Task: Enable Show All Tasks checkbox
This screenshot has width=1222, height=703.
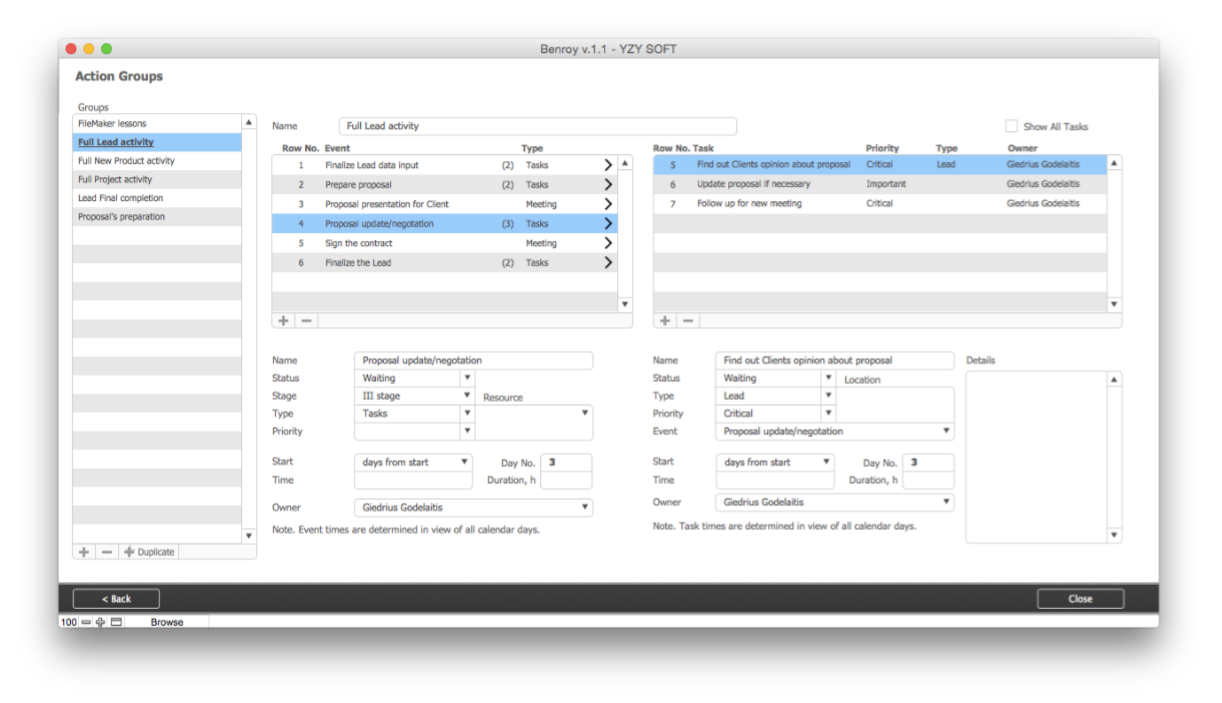Action: click(x=1011, y=126)
